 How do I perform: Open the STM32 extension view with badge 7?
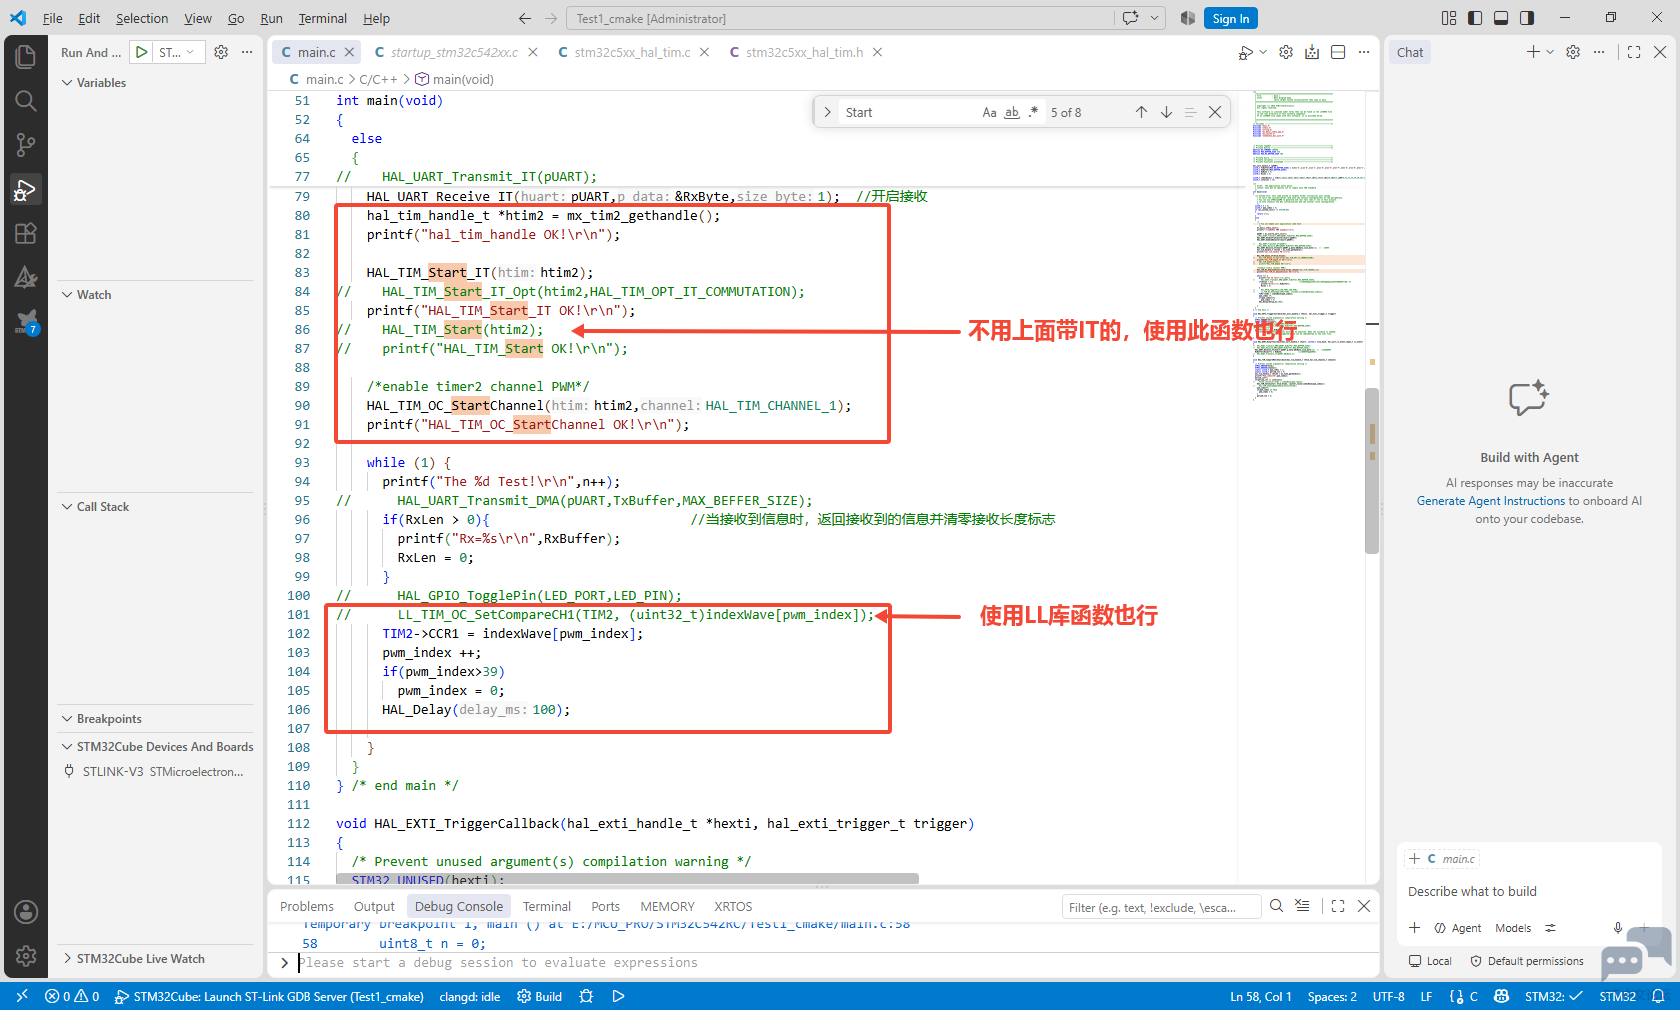click(x=26, y=322)
